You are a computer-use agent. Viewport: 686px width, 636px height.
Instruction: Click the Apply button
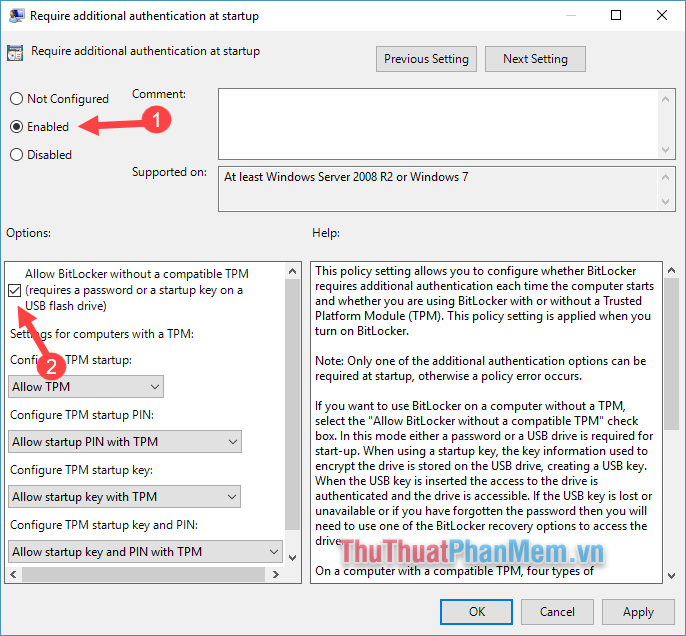tap(638, 612)
